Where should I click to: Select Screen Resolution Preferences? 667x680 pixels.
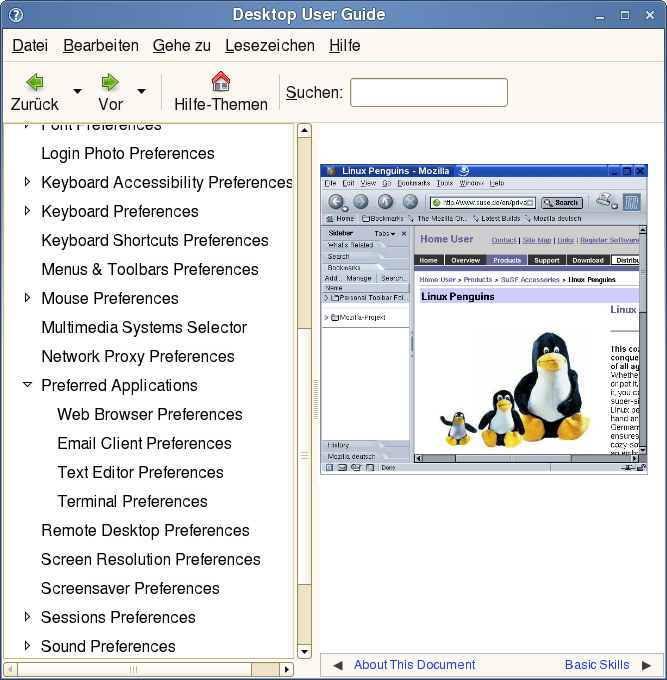pos(150,559)
